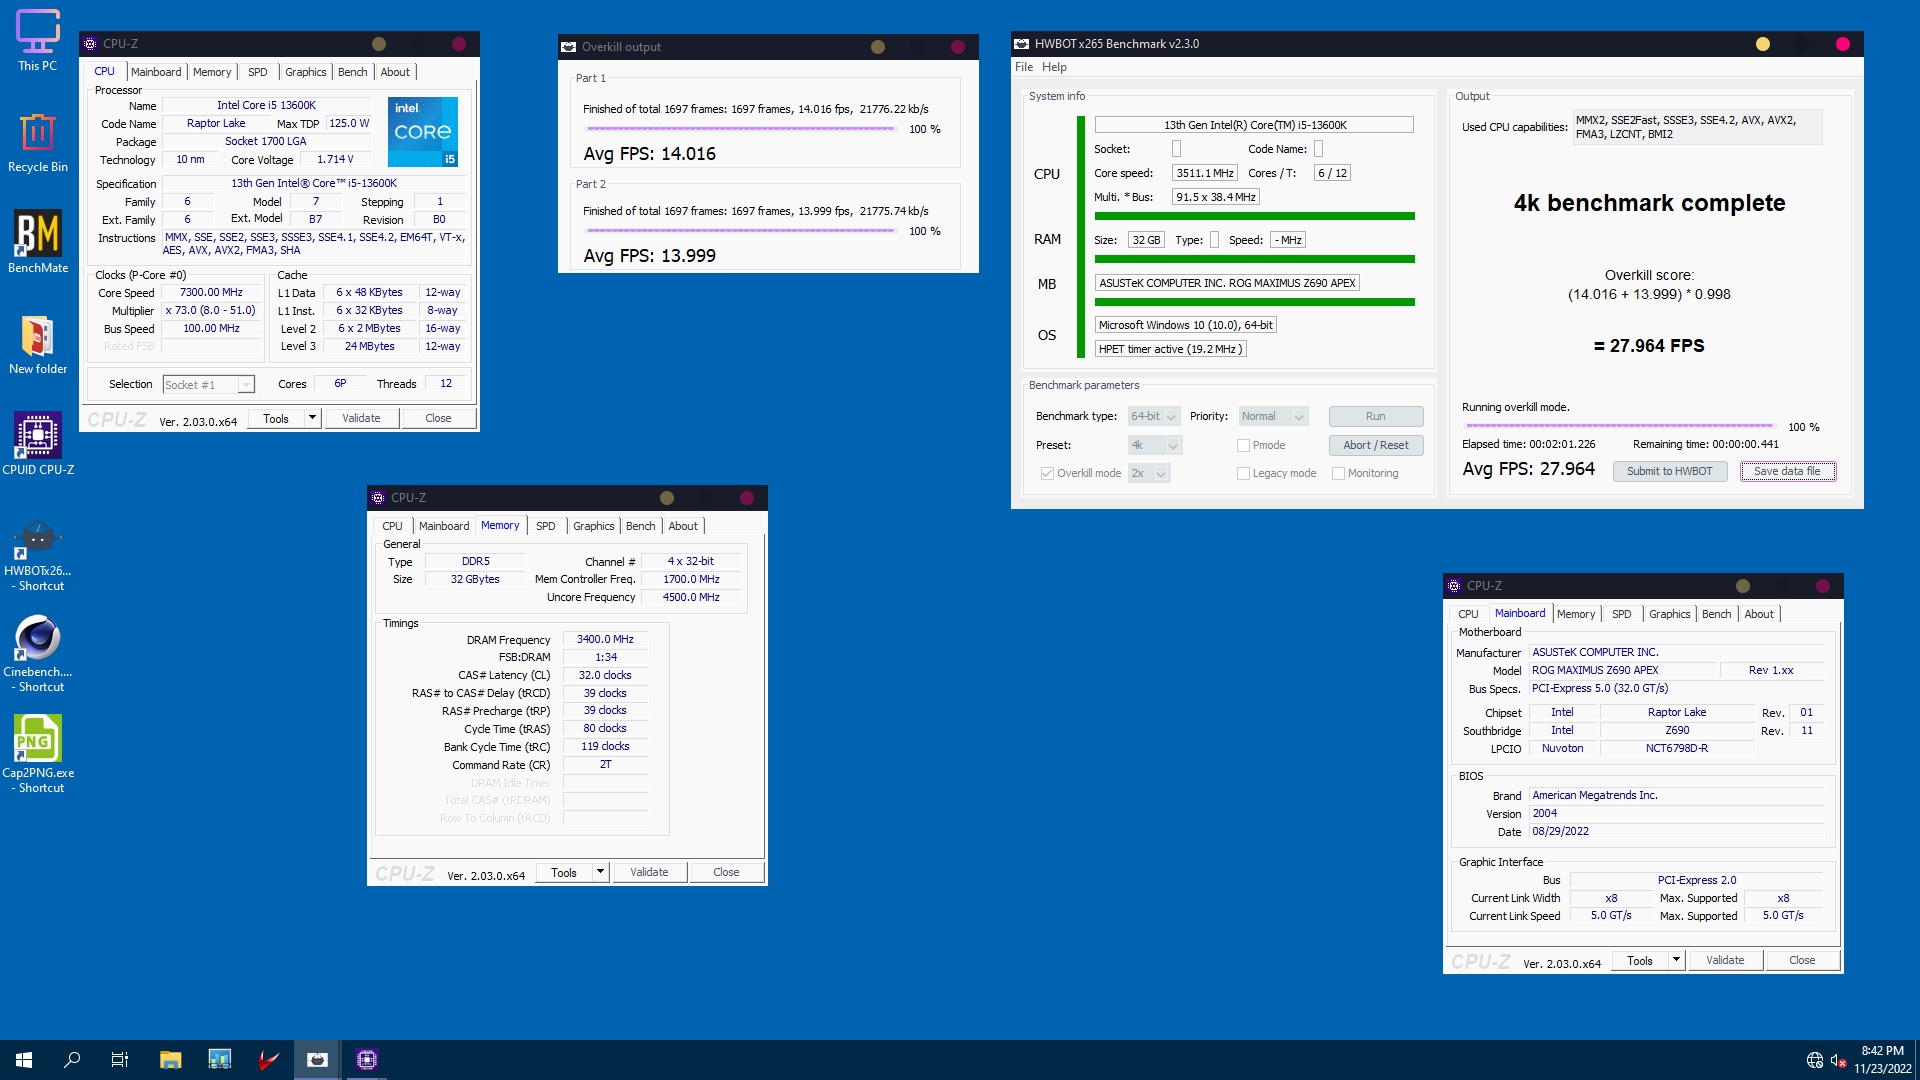Click Validate in CPU-Z CPU window
This screenshot has height=1080, width=1920.
tap(361, 418)
